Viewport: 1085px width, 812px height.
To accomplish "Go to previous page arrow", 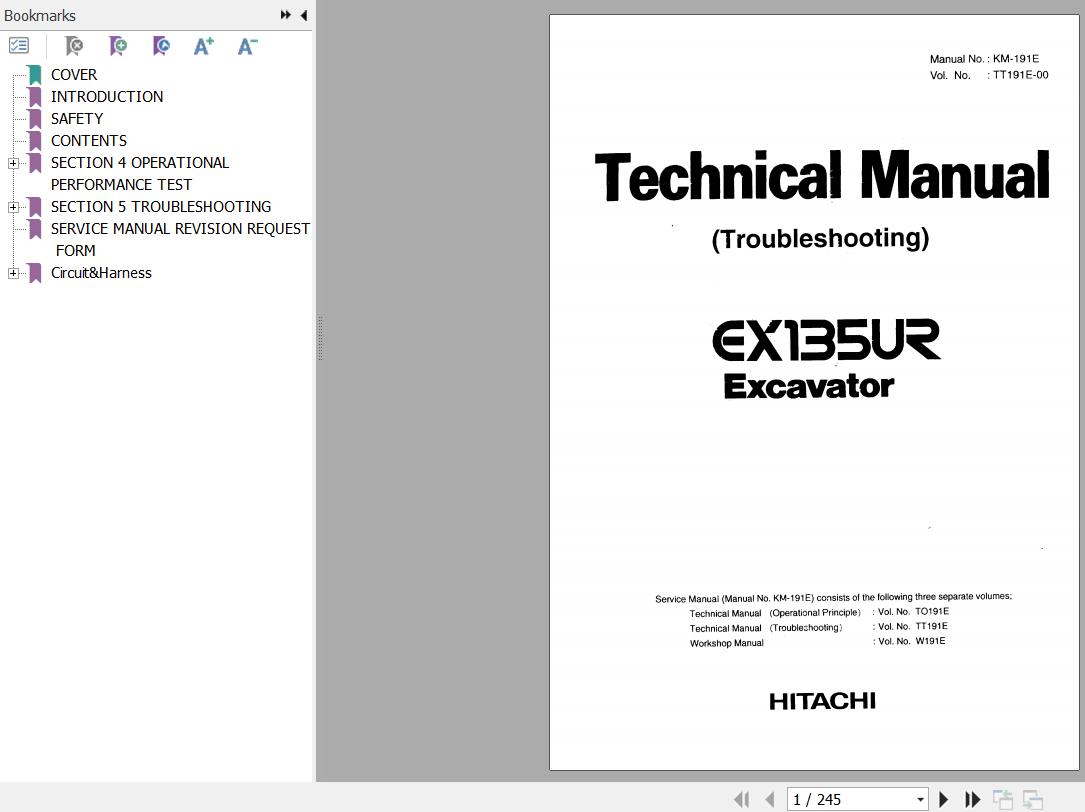I will pos(769,800).
